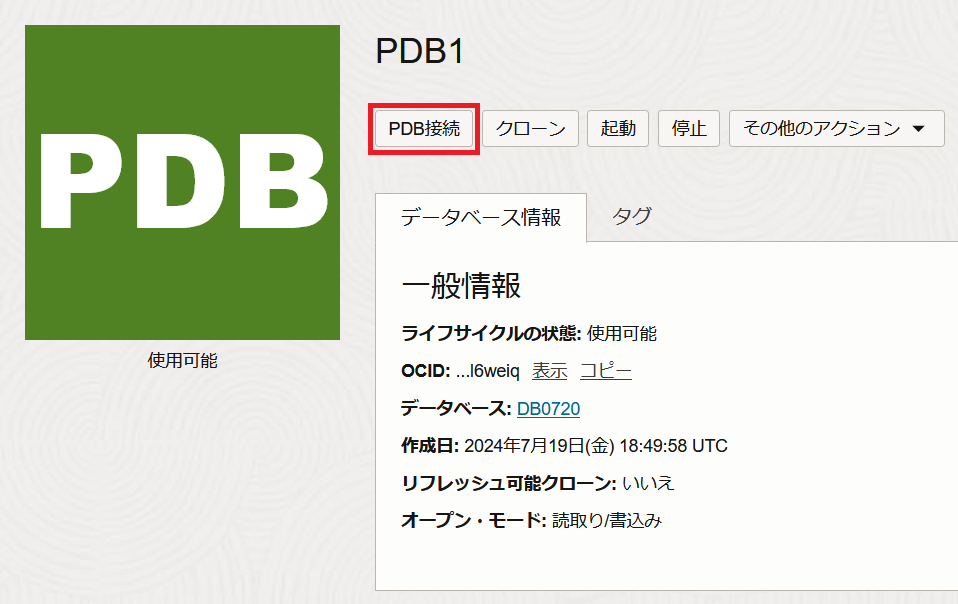Stop the PDB with 停止 button

(689, 129)
